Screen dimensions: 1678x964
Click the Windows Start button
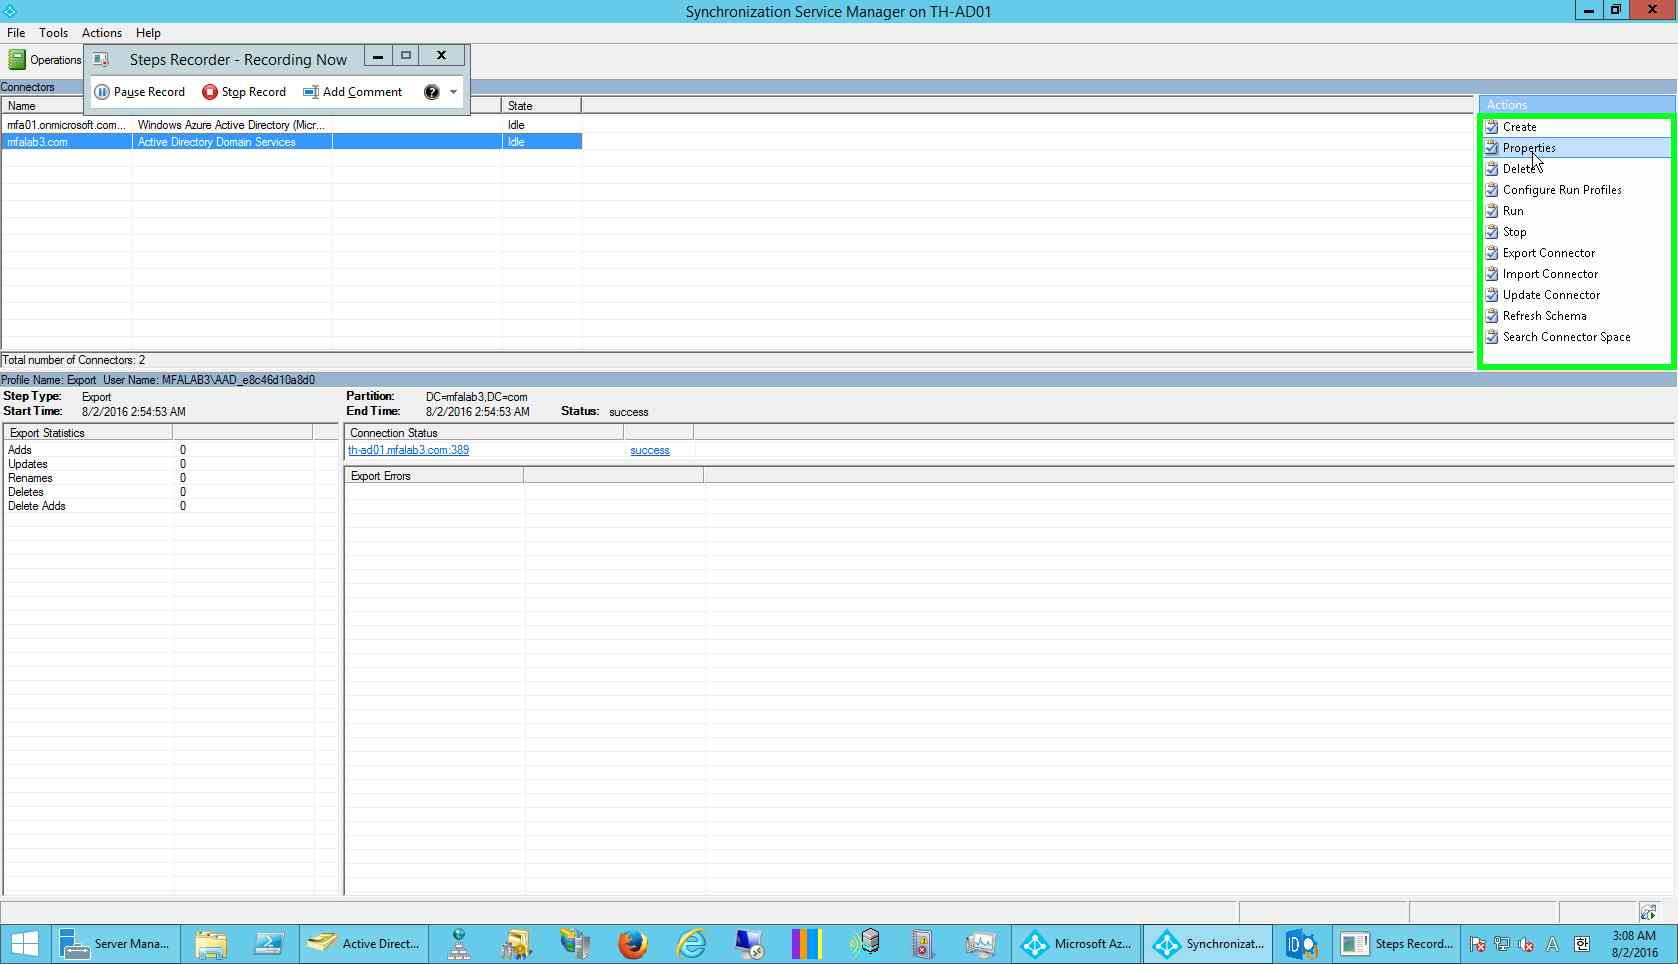[x=25, y=944]
